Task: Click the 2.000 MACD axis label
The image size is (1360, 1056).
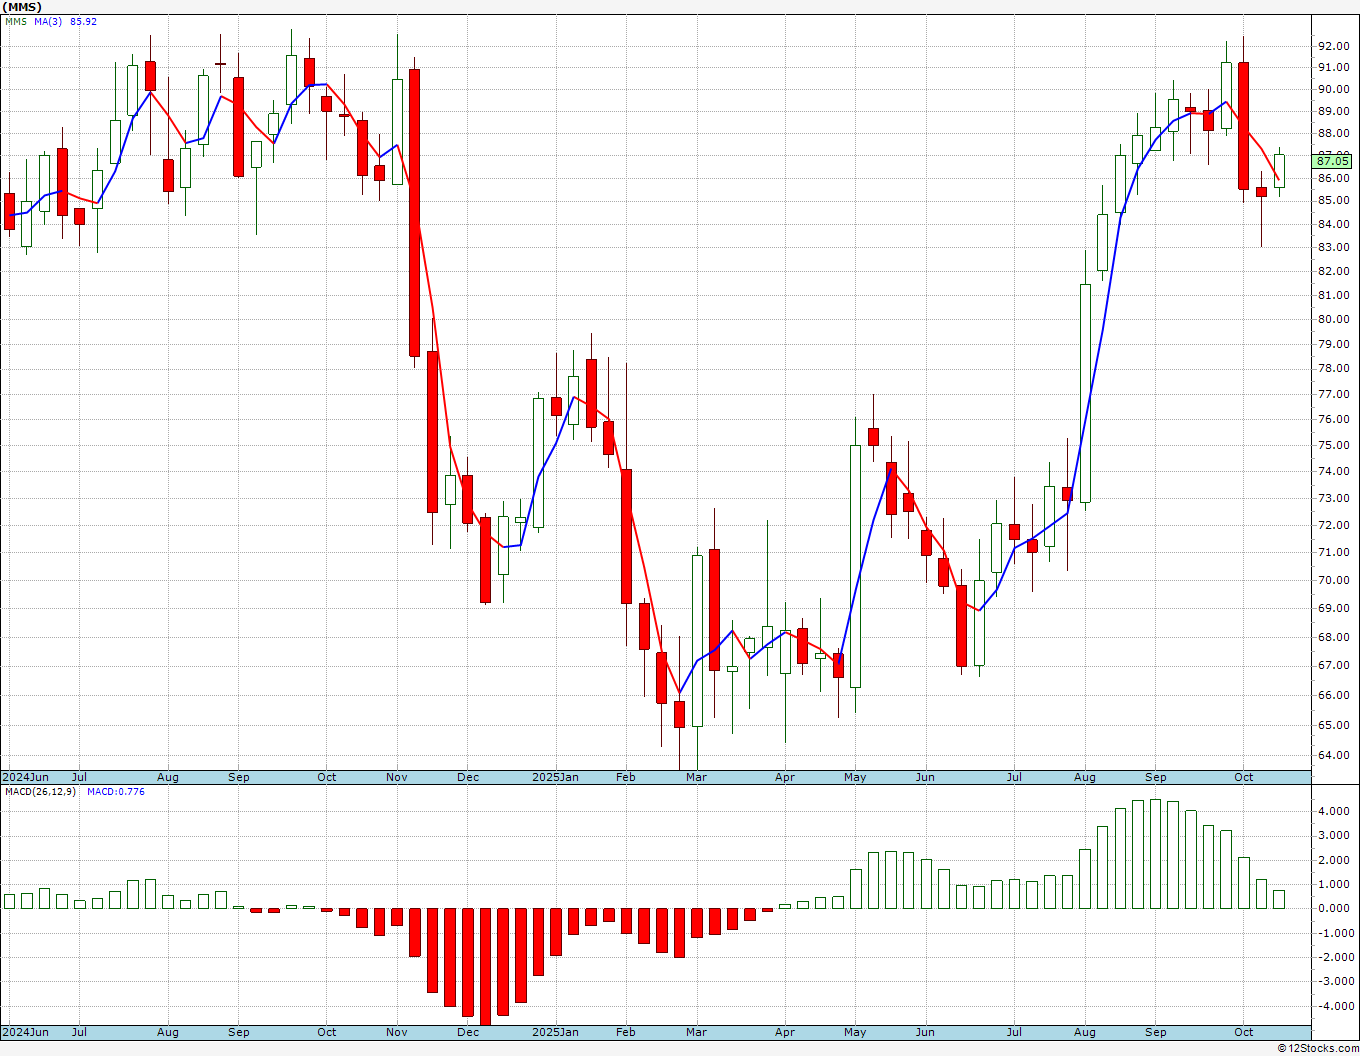Action: tap(1335, 860)
